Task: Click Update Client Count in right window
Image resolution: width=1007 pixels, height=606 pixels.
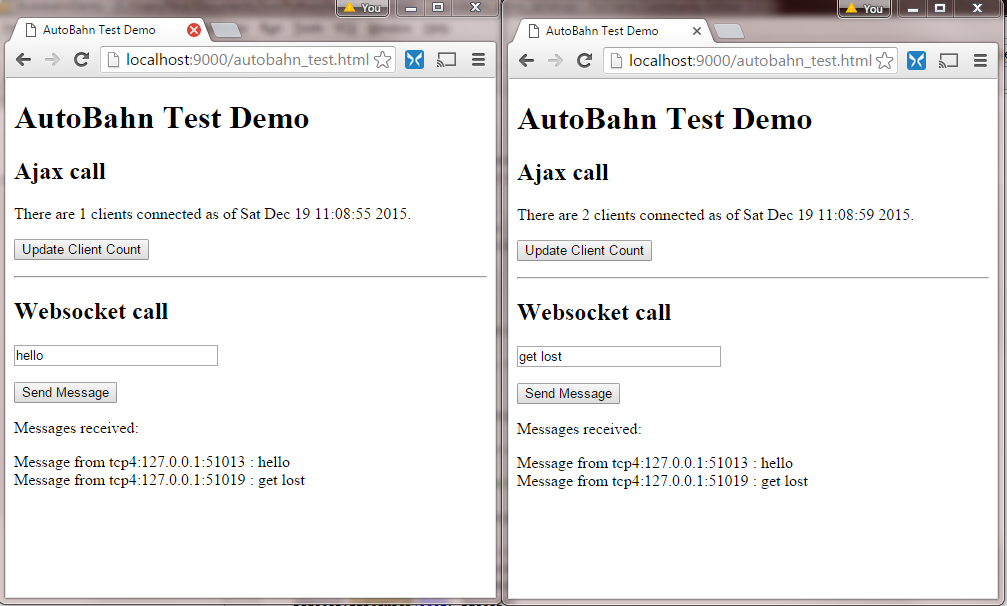Action: [584, 250]
